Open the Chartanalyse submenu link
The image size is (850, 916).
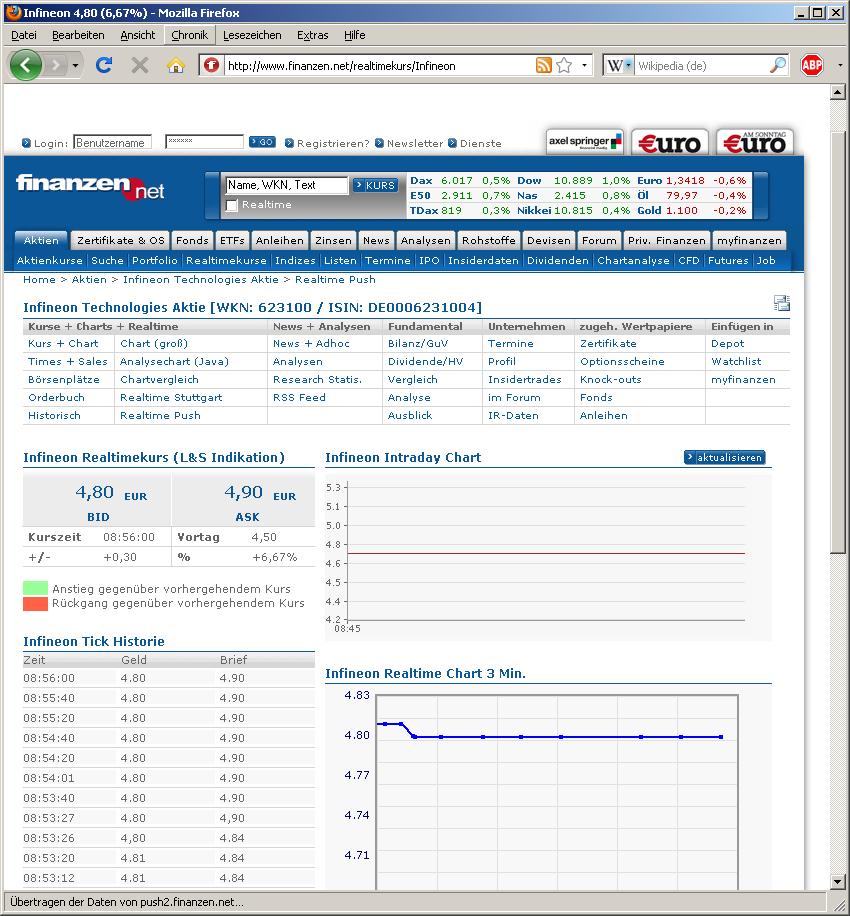point(633,261)
